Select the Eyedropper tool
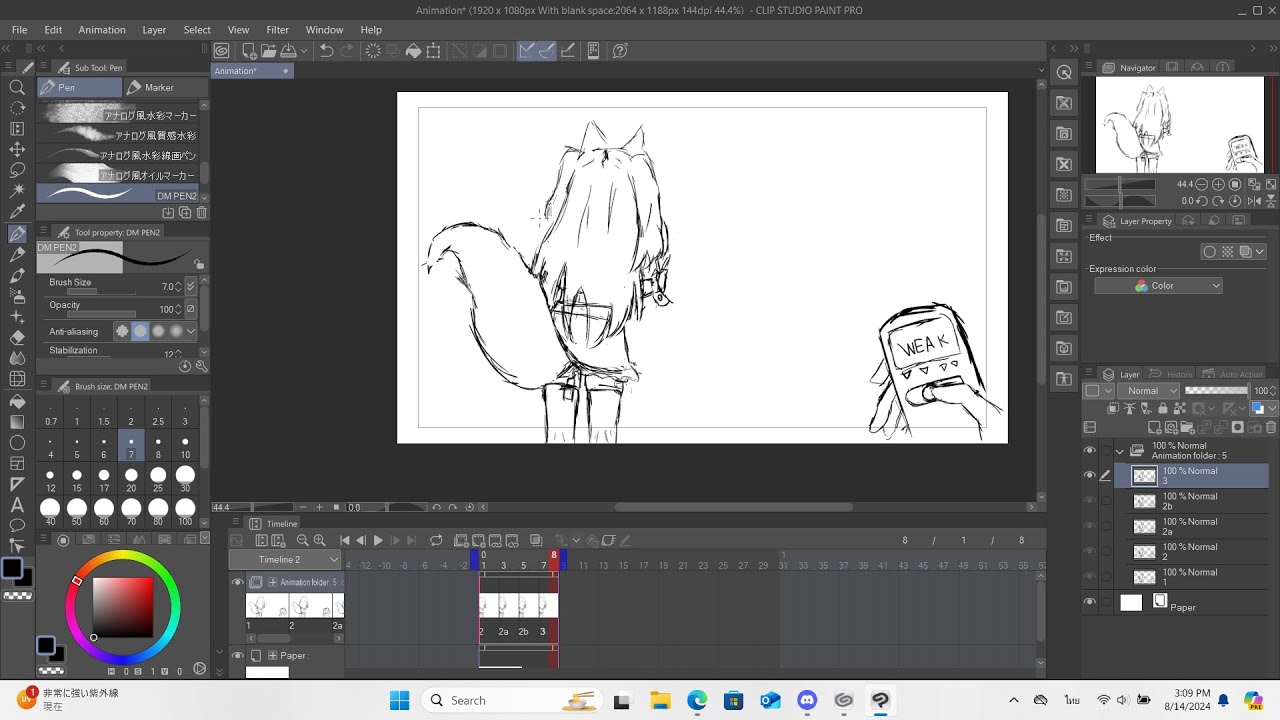The image size is (1280, 720). click(17, 212)
